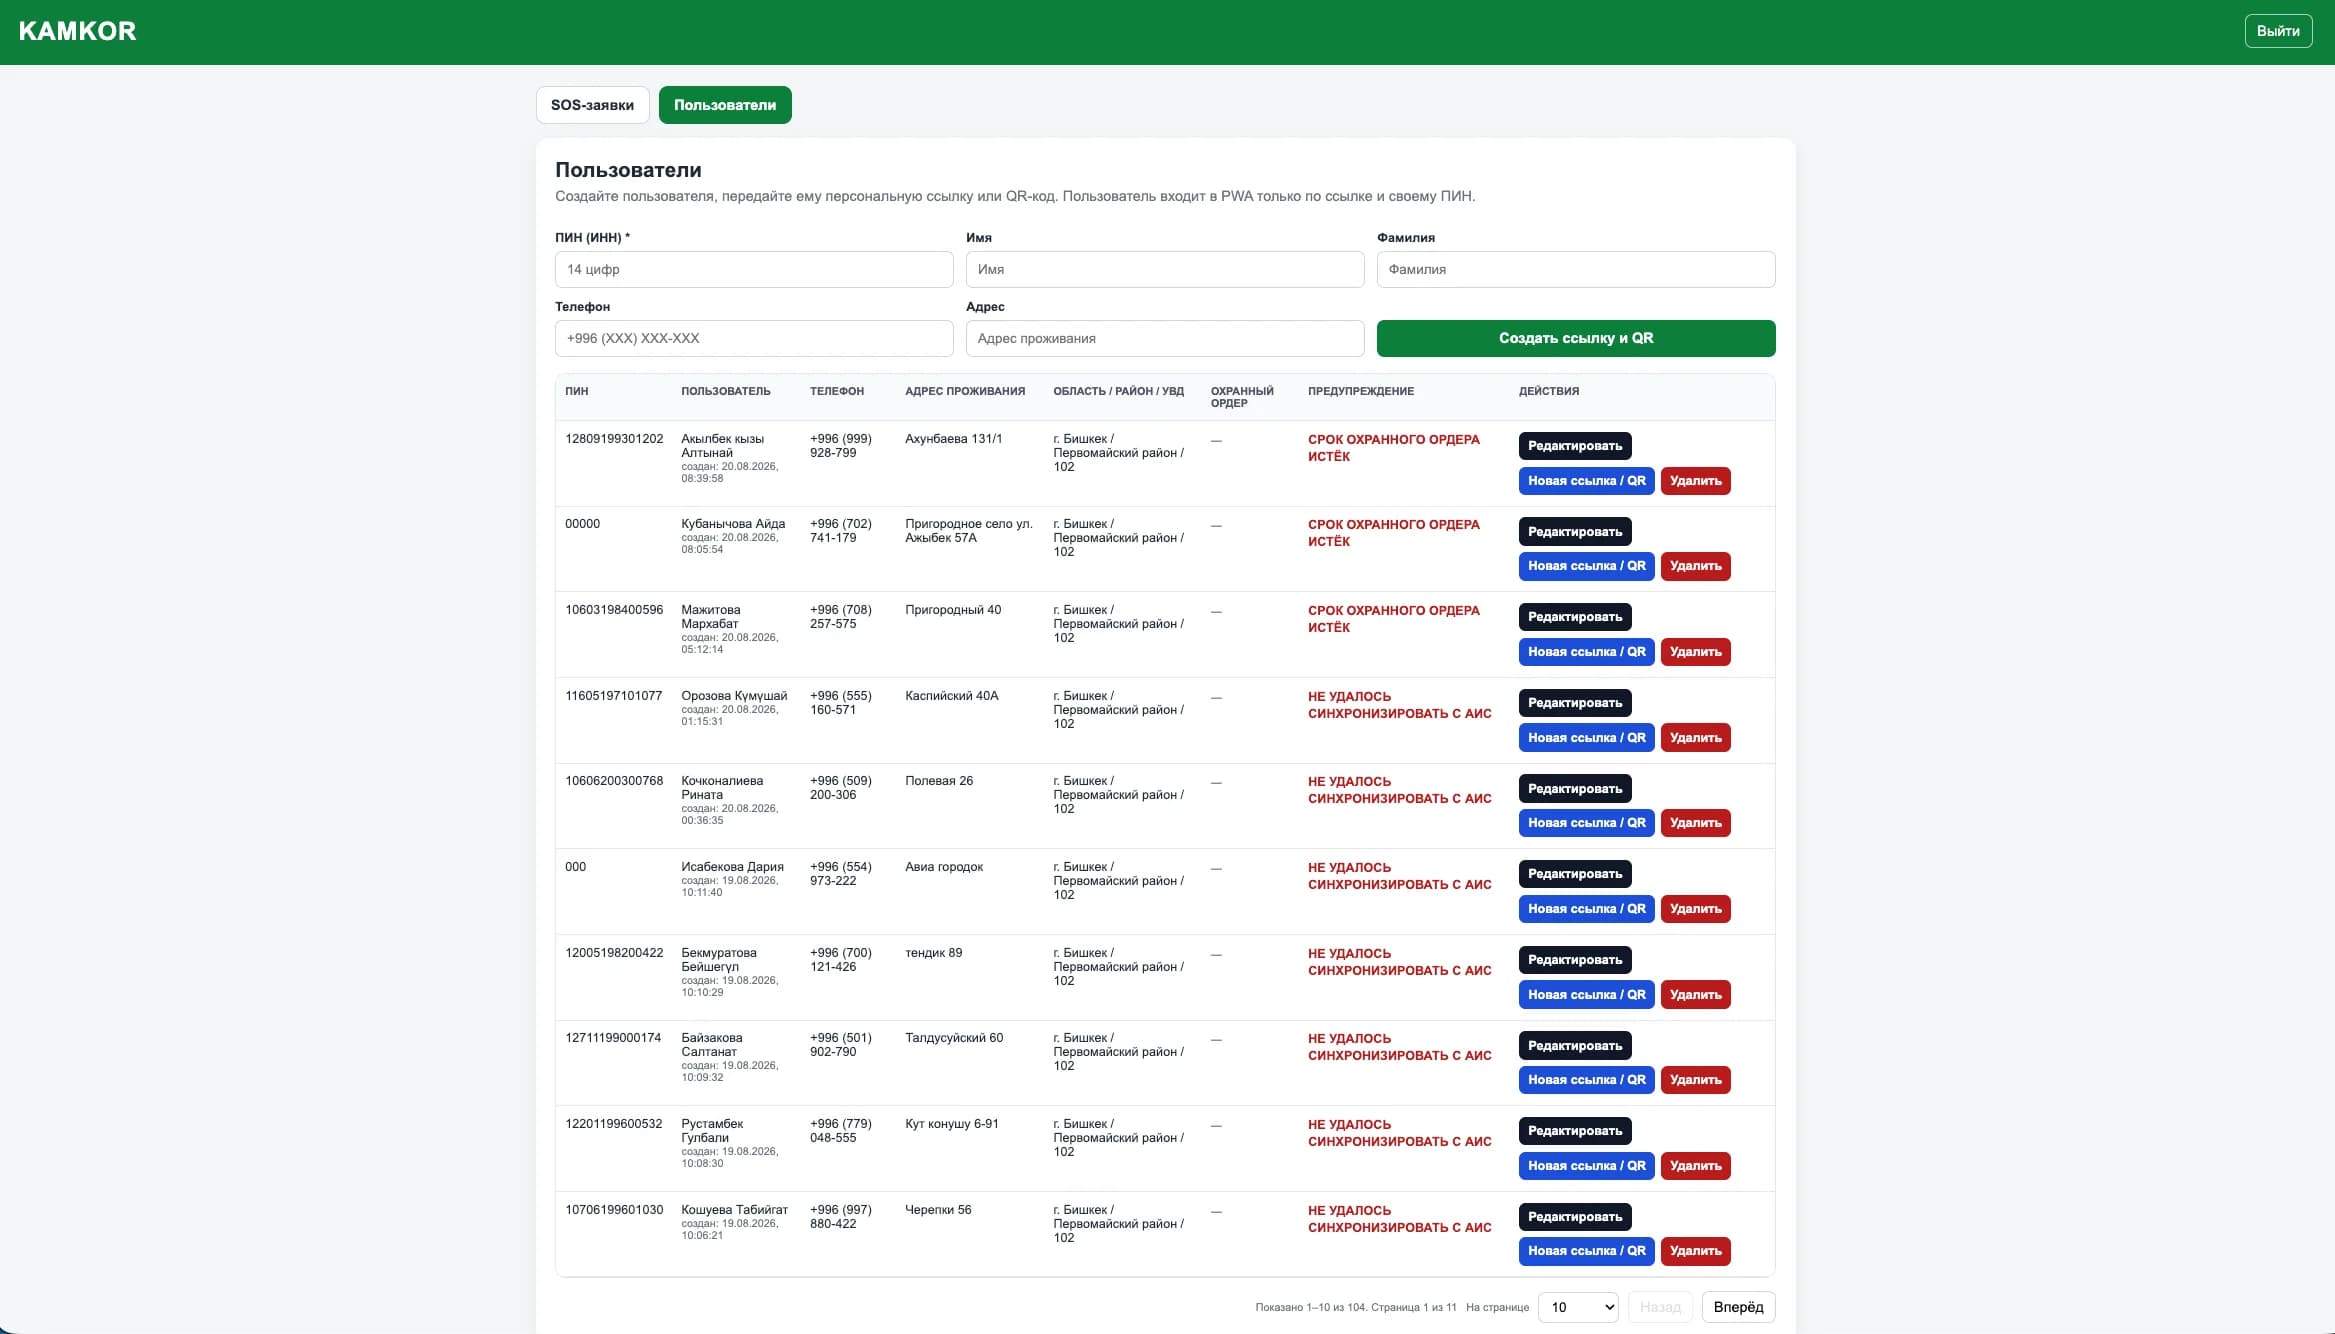Switch to the Пользователи tab
Image resolution: width=2335 pixels, height=1334 pixels.
coord(725,105)
